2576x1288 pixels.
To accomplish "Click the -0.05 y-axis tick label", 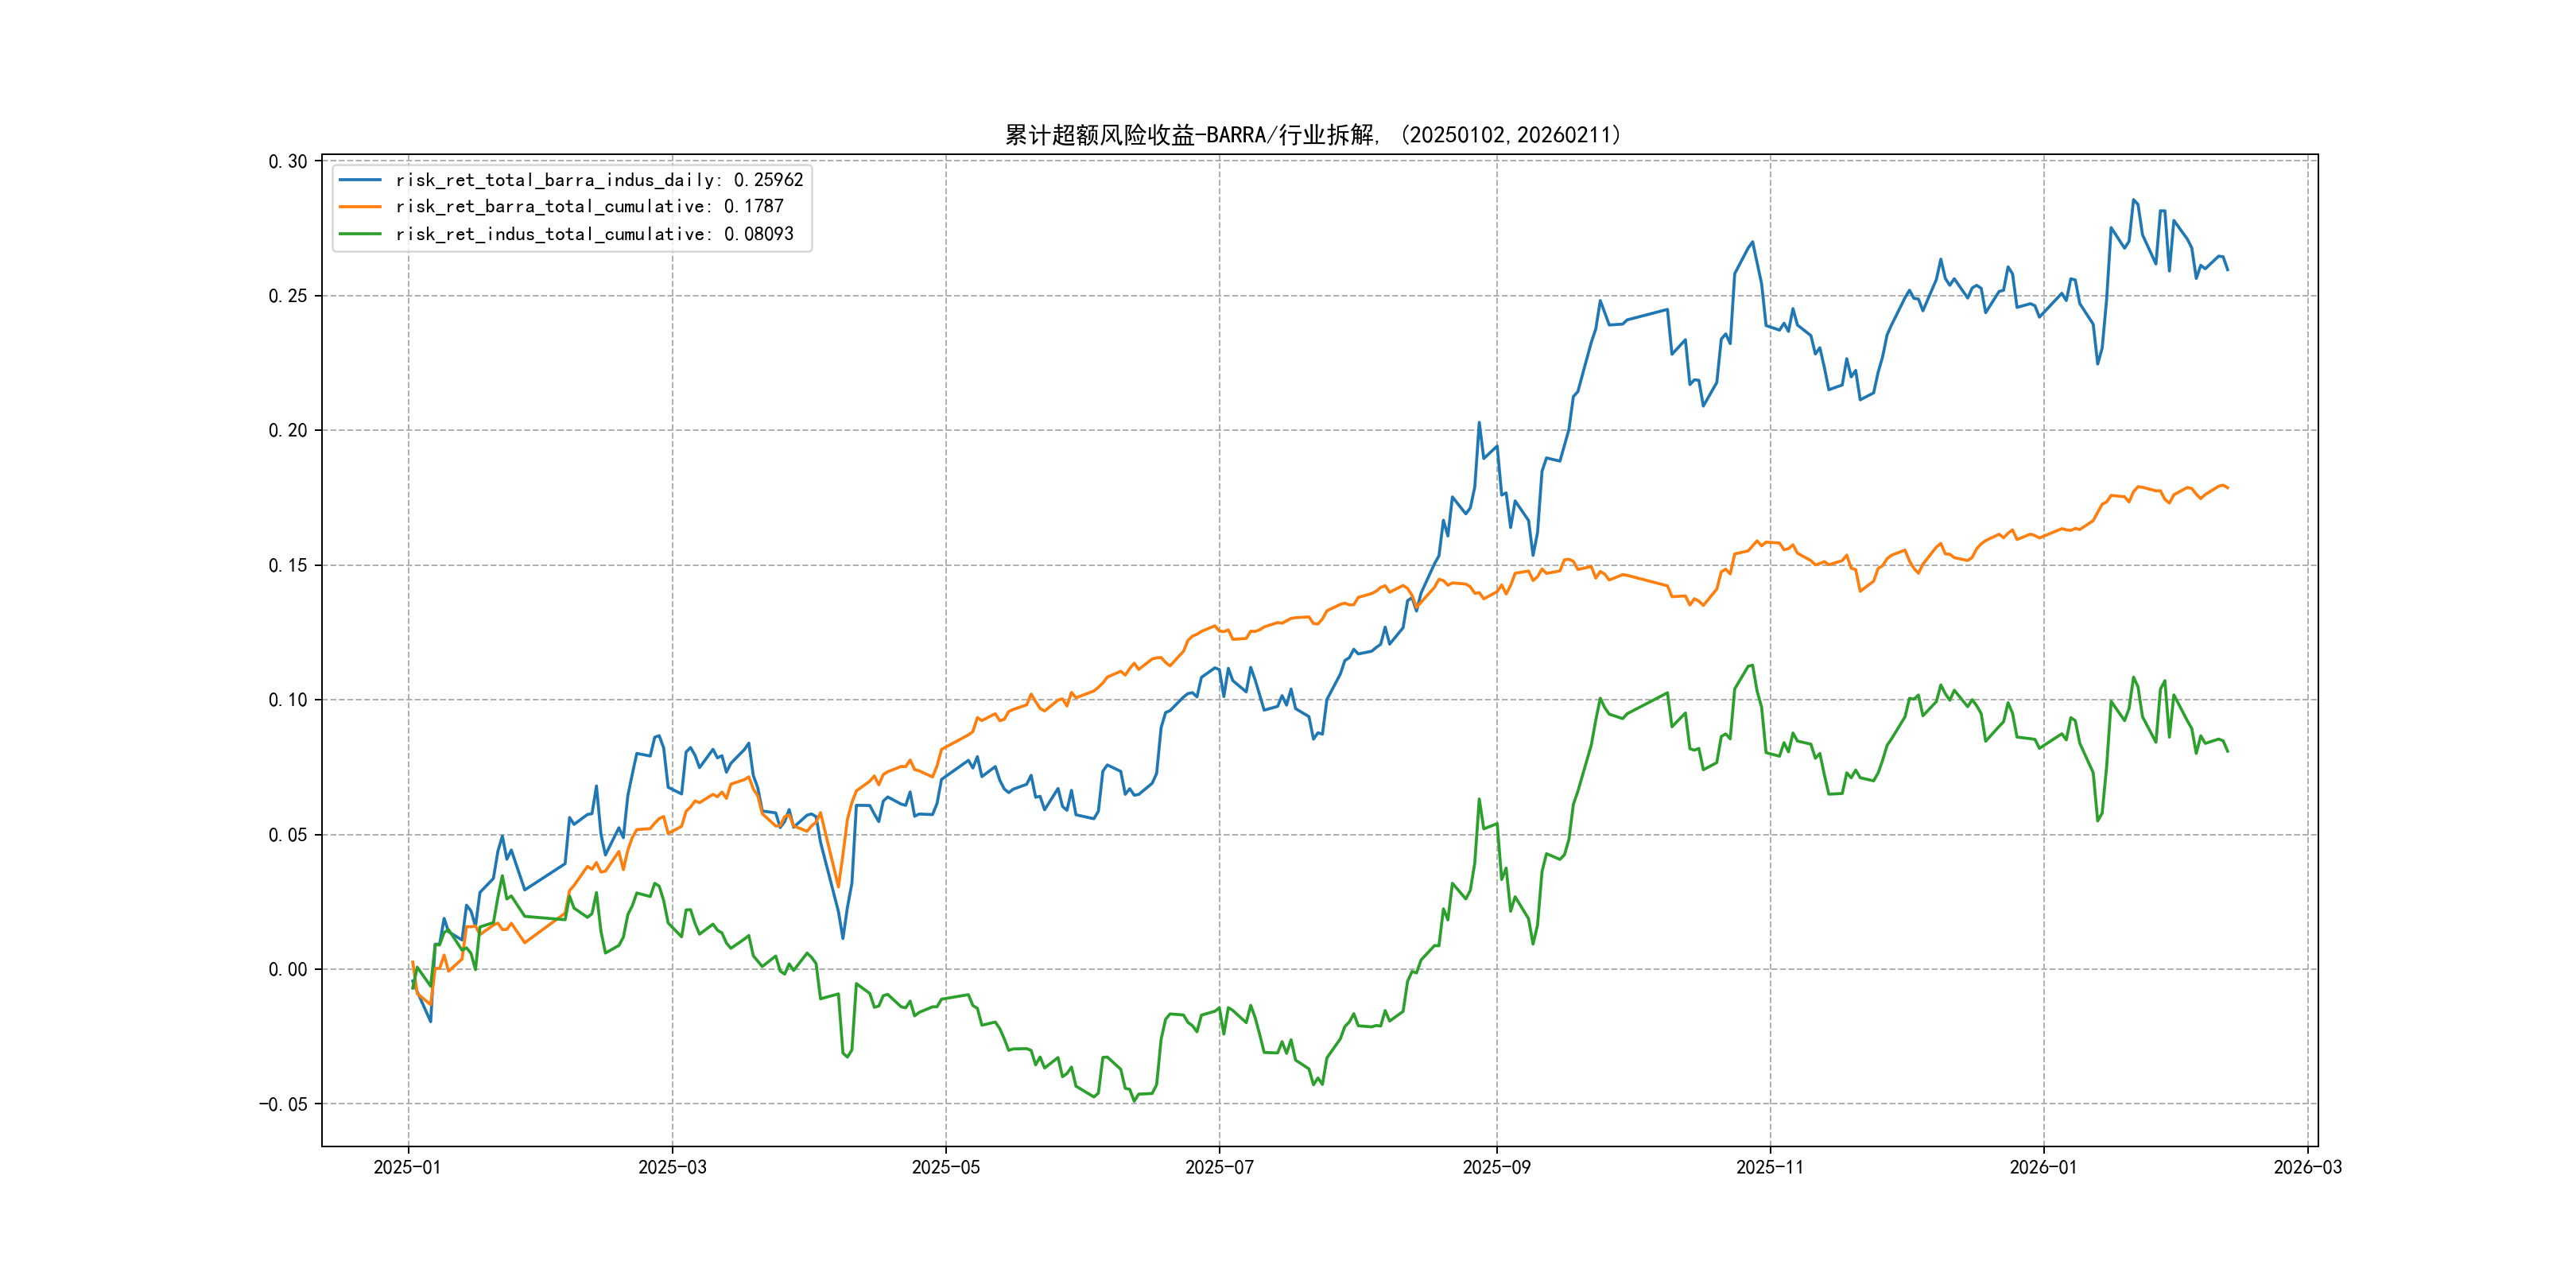I will pos(283,1105).
